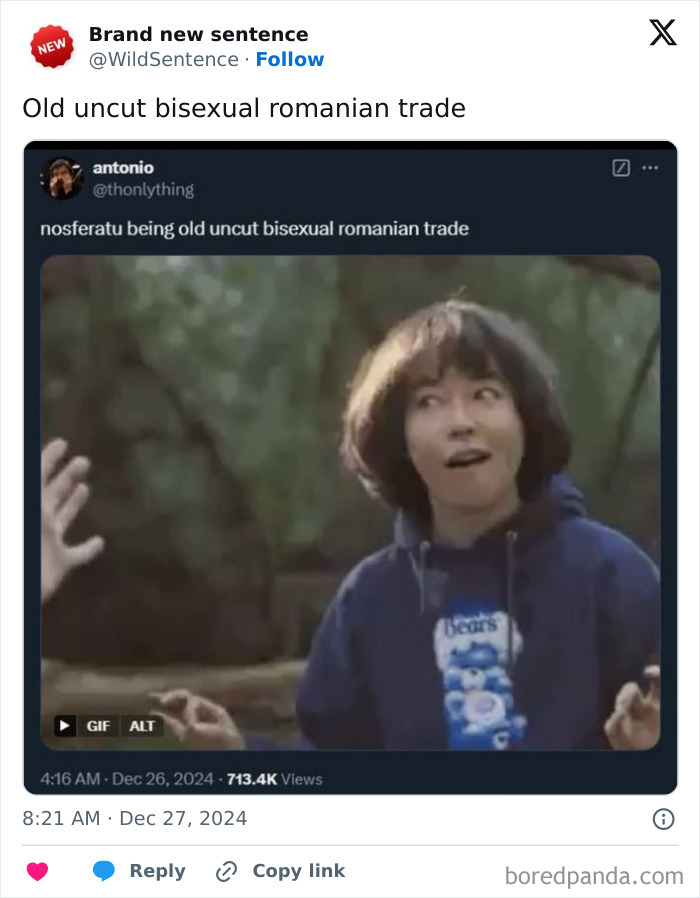Click the GIF badge label
The width and height of the screenshot is (700, 898).
(x=98, y=726)
